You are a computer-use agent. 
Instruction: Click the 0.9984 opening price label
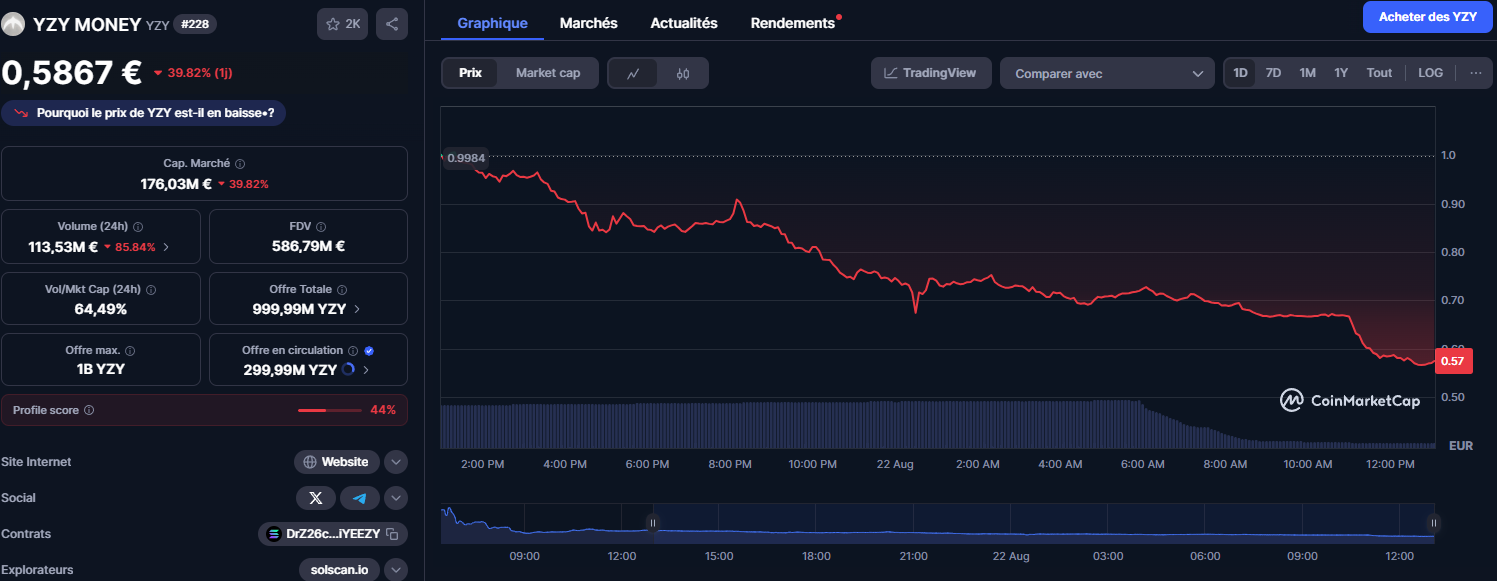(x=465, y=158)
